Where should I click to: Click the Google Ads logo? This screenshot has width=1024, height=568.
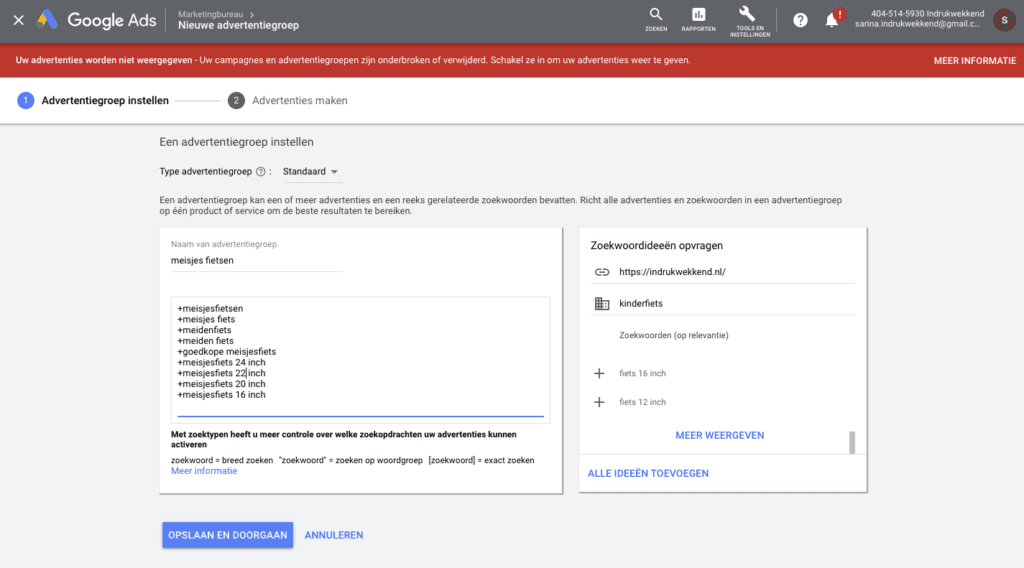click(x=96, y=20)
